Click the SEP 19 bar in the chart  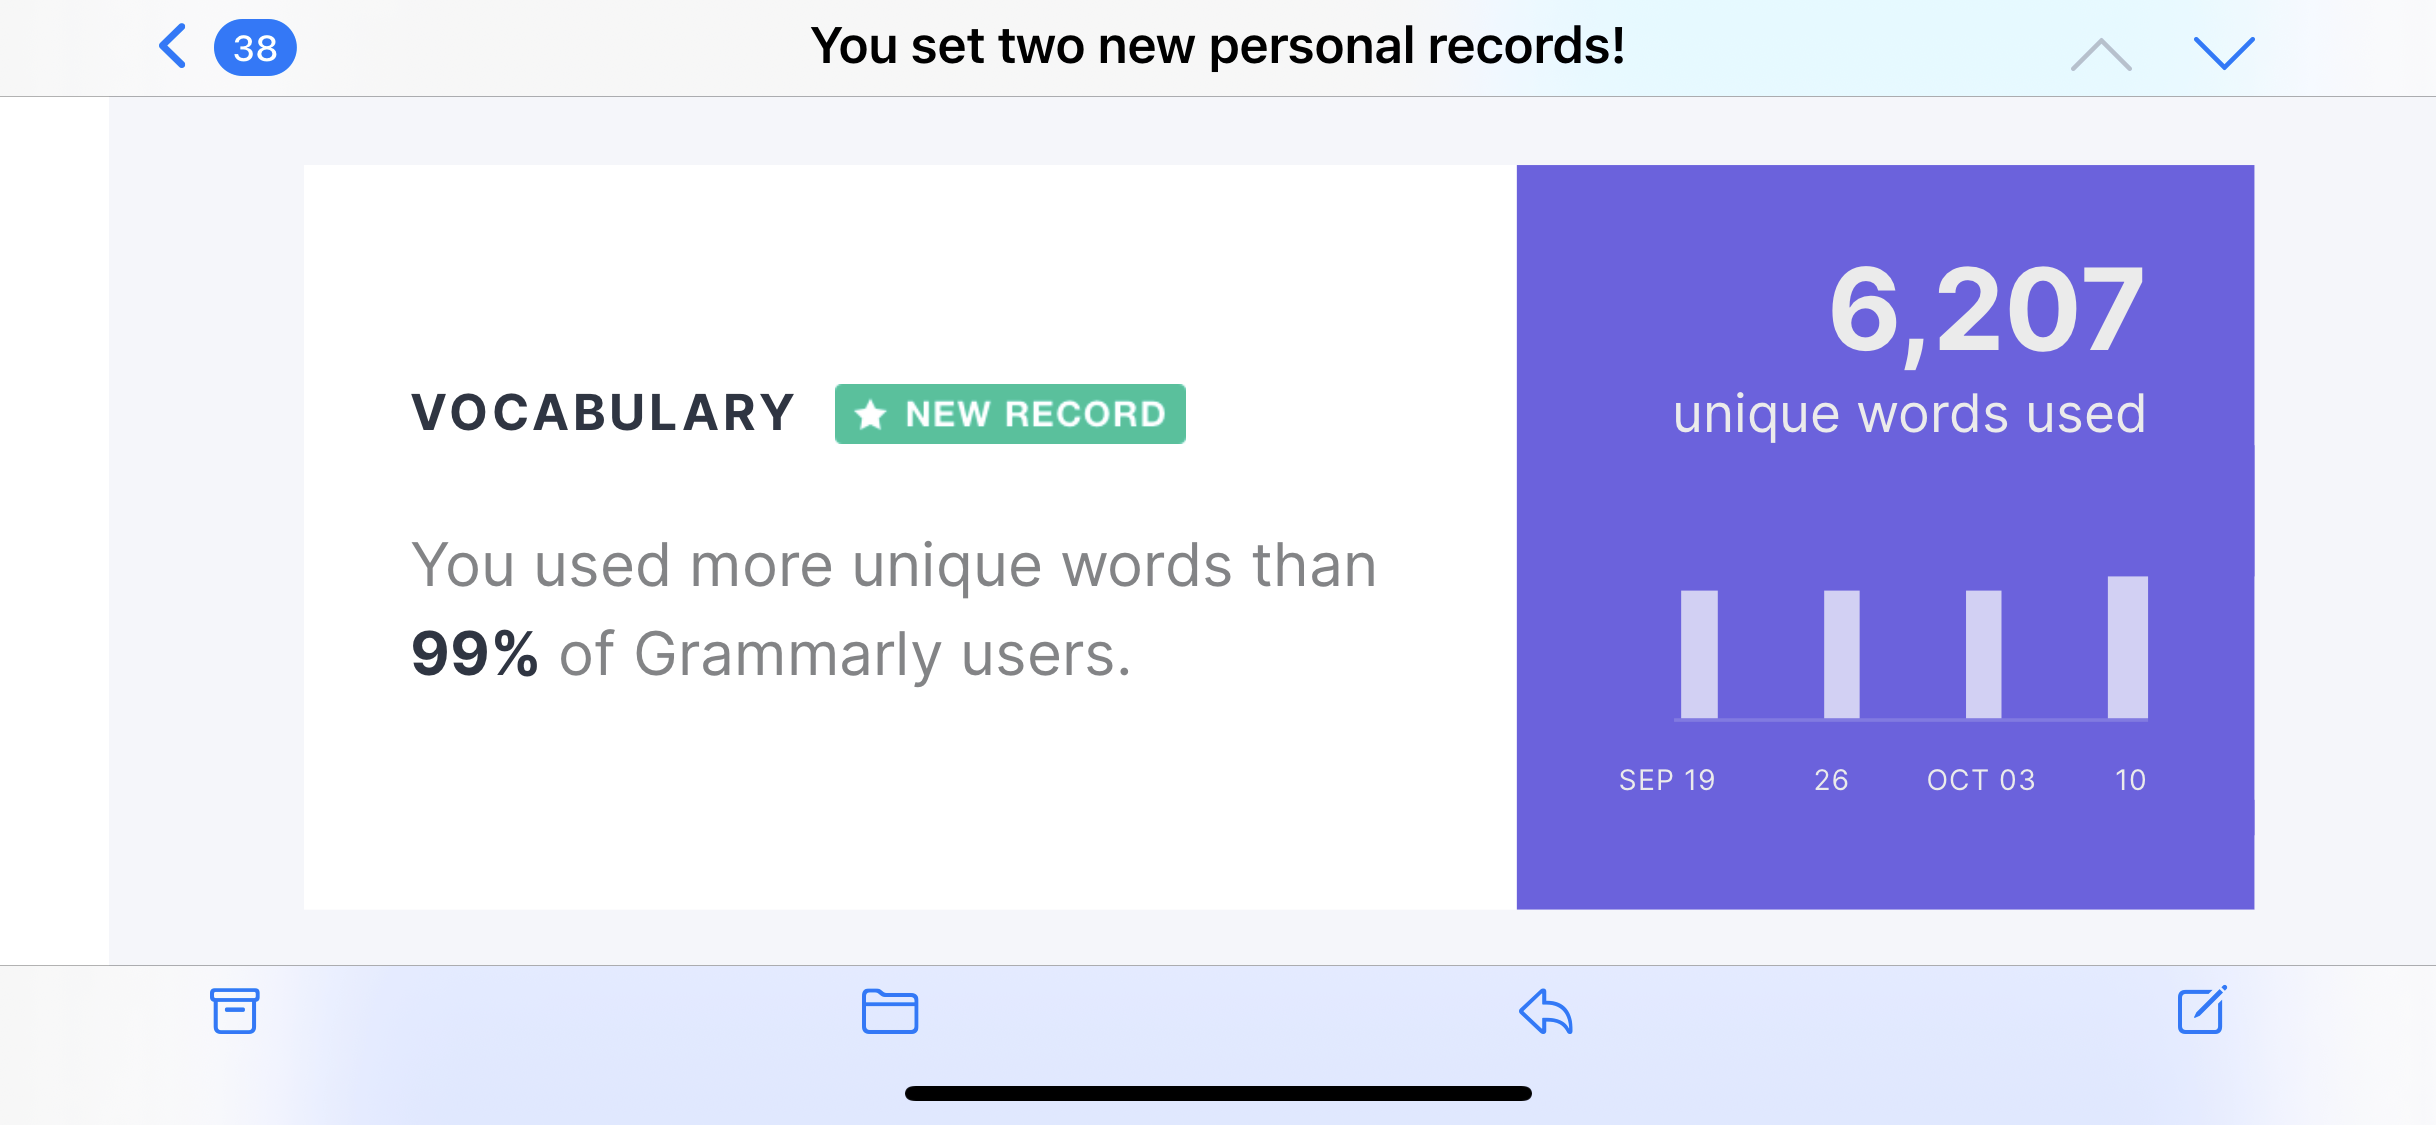(1699, 654)
